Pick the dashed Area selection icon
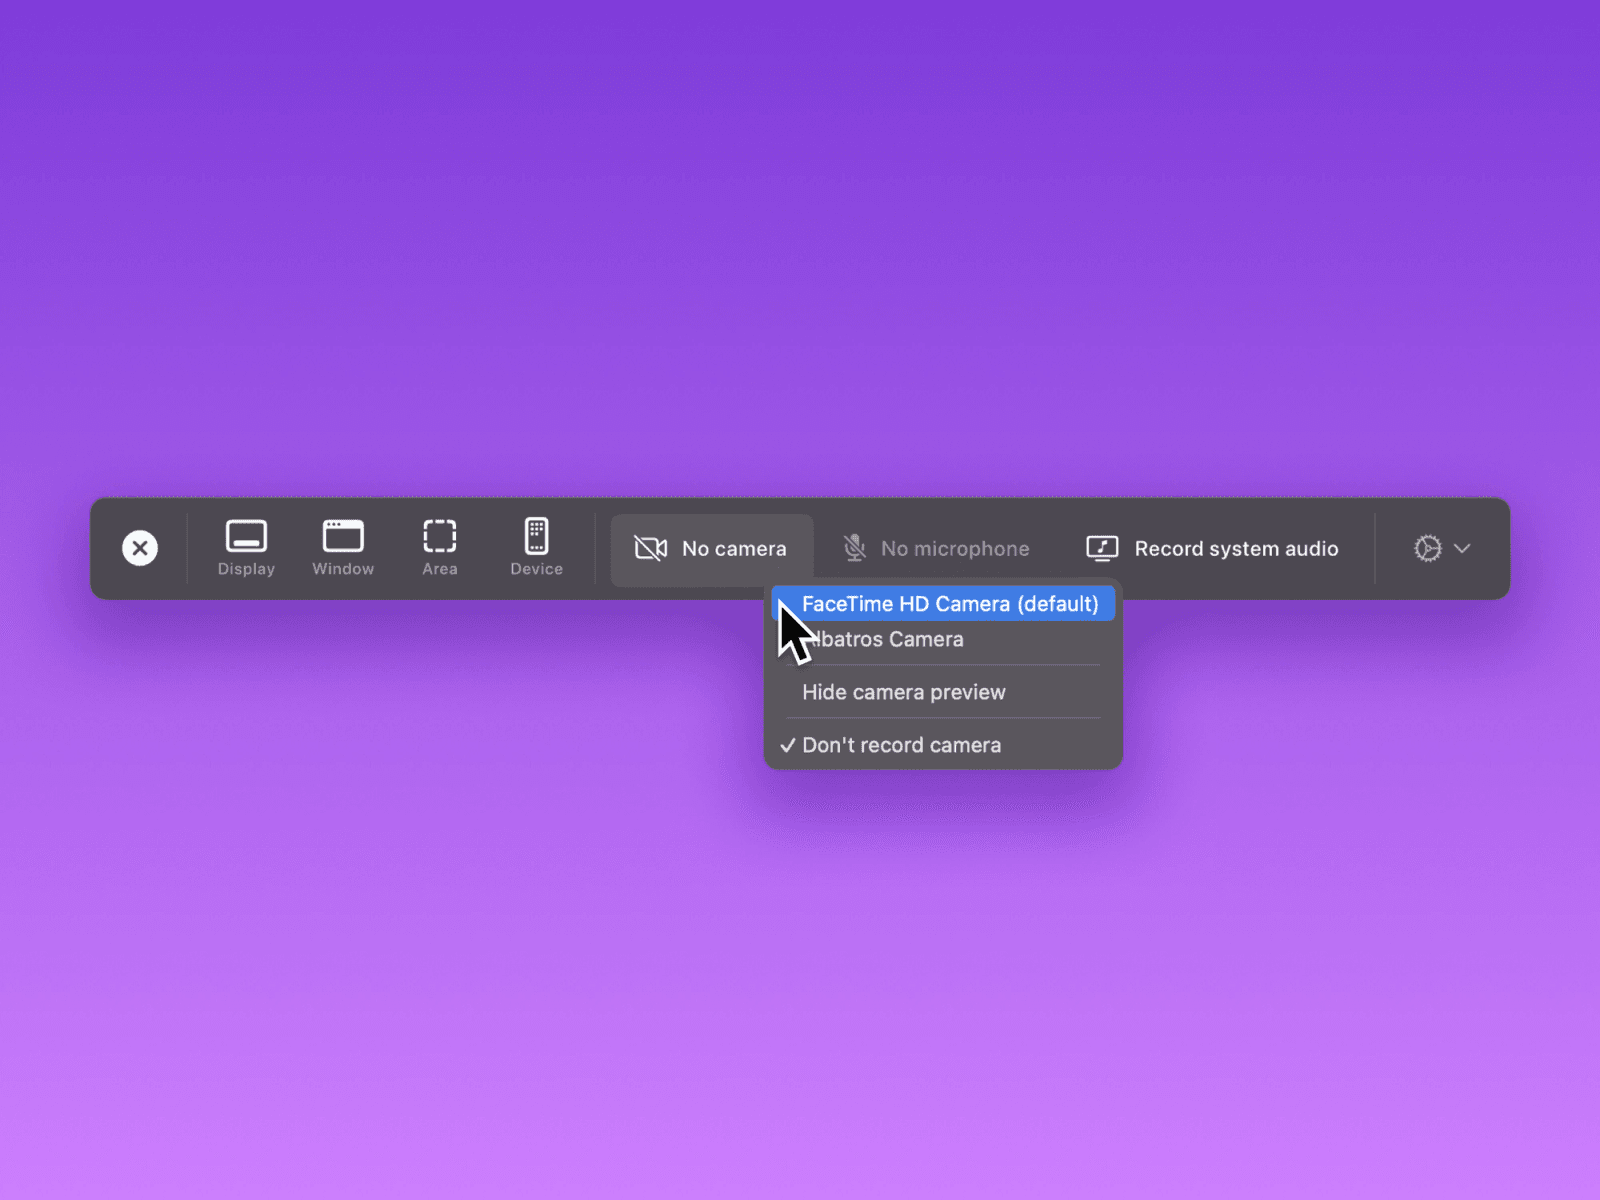Image resolution: width=1600 pixels, height=1200 pixels. click(x=439, y=536)
